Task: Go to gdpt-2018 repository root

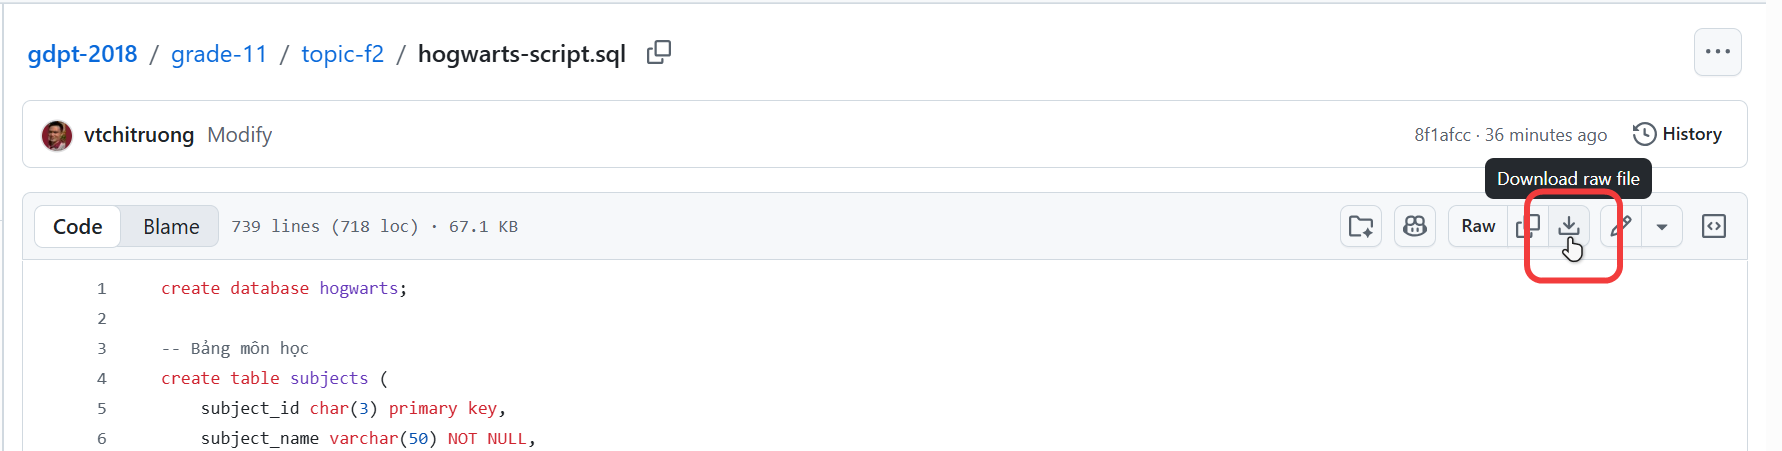Action: click(x=82, y=54)
